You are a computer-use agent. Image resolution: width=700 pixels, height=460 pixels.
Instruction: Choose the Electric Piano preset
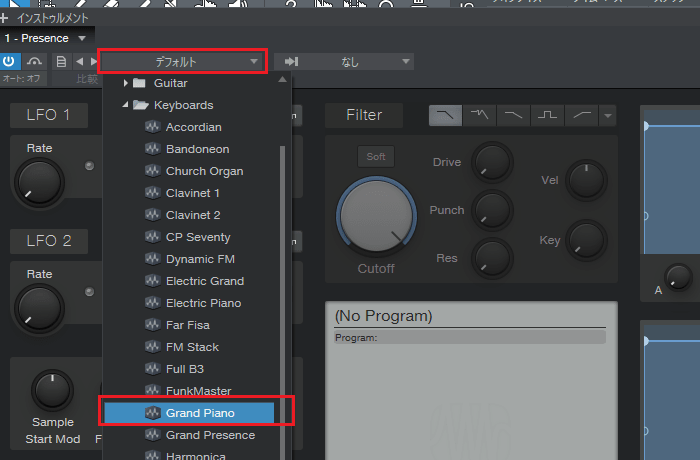click(x=203, y=303)
